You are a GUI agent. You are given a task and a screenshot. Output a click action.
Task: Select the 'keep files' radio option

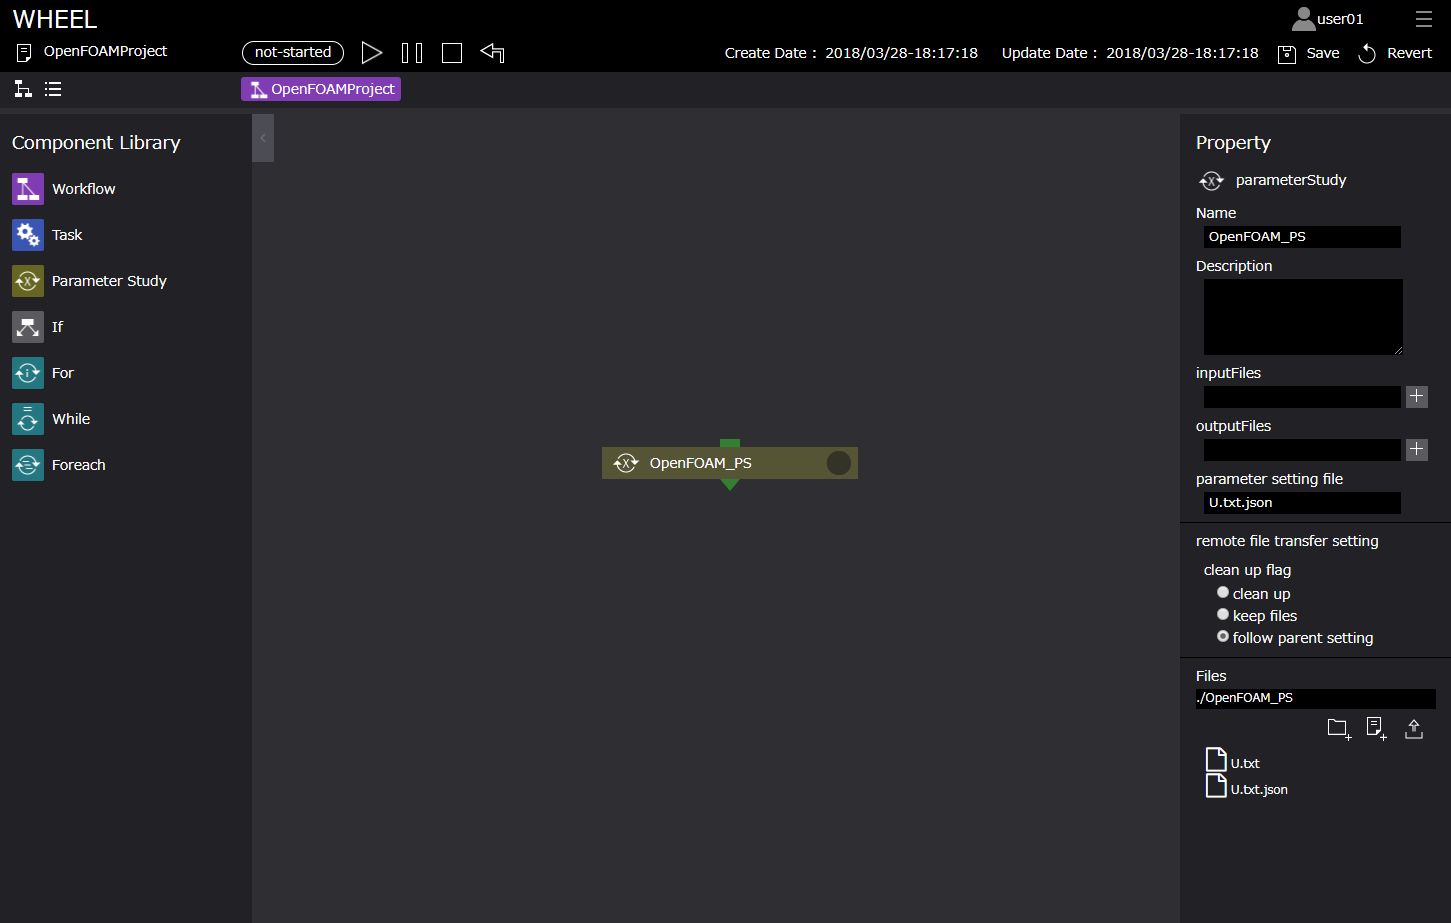[x=1223, y=615]
